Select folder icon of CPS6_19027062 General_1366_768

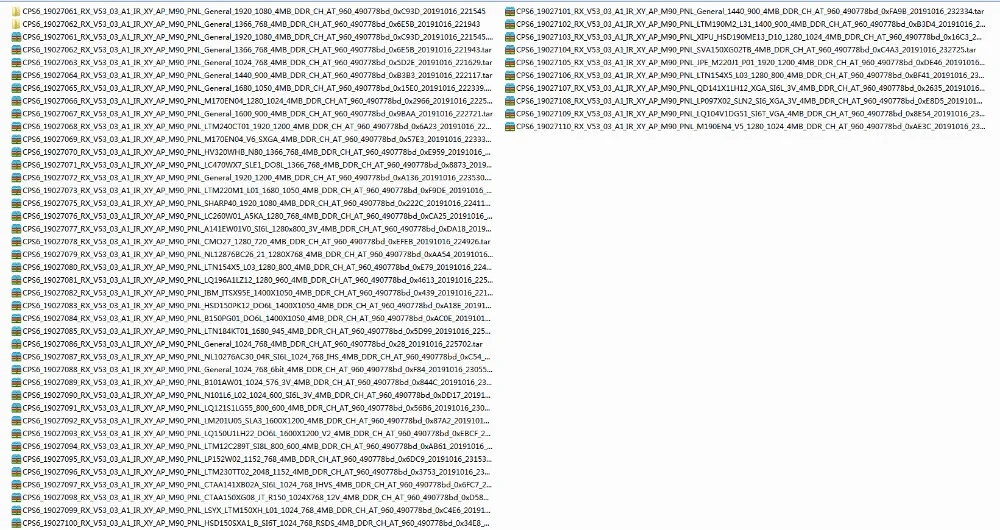[x=17, y=24]
